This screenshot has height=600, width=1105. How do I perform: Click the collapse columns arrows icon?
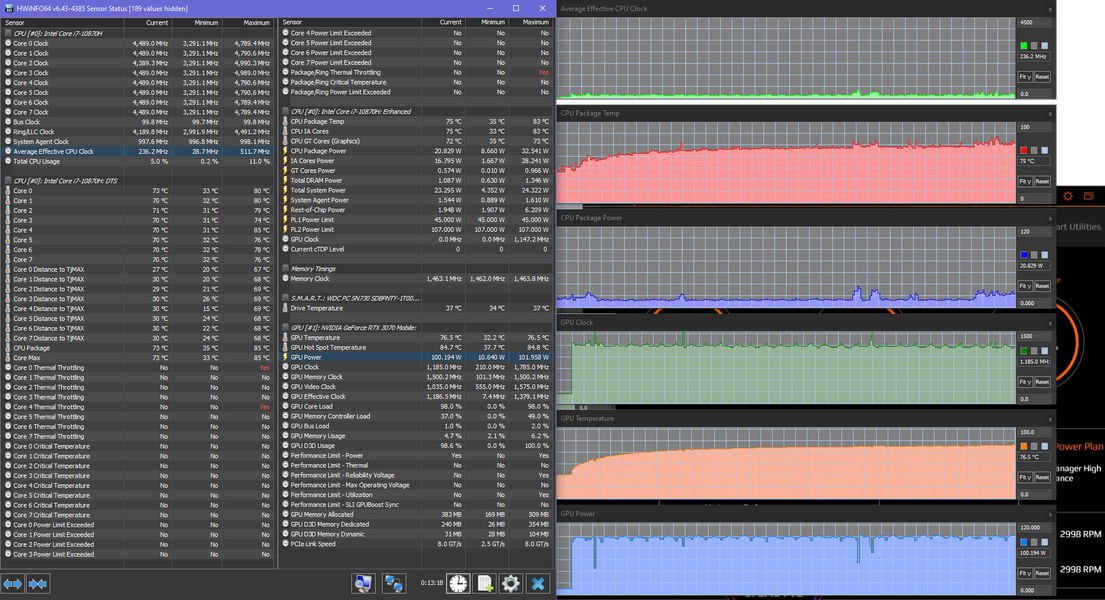pos(38,583)
